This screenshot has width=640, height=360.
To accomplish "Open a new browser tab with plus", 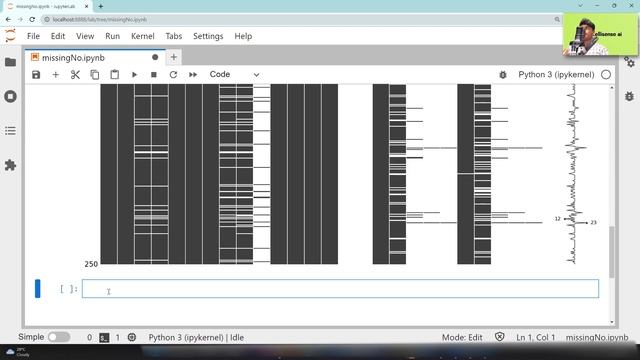I will pos(100,6).
